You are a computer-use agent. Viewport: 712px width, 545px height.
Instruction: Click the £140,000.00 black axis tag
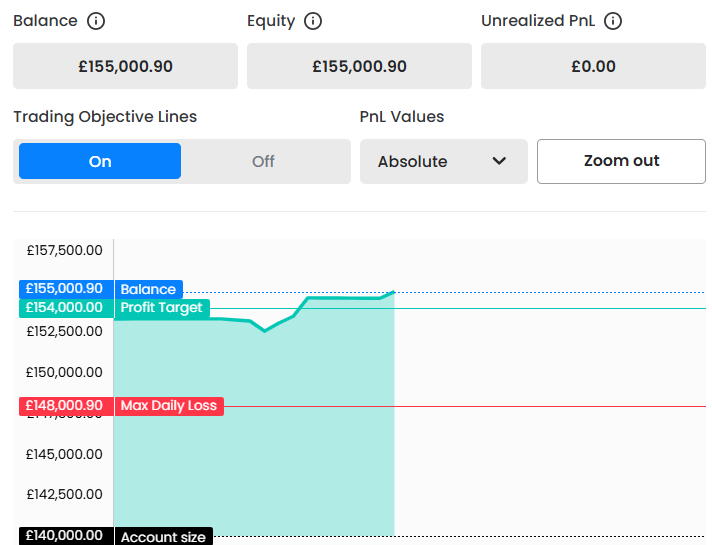[65, 536]
